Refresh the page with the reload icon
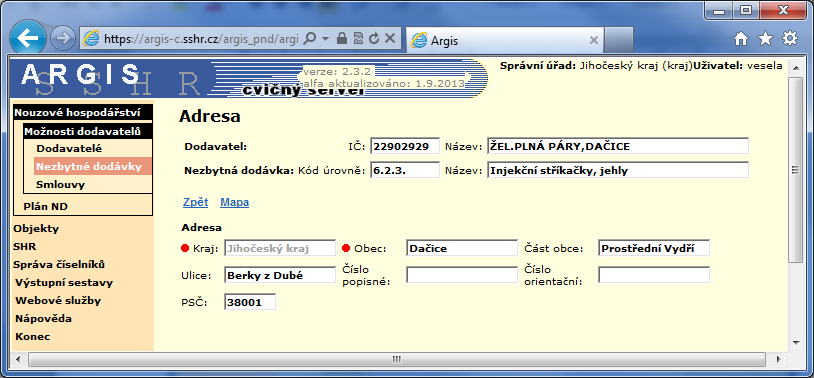 click(x=374, y=38)
